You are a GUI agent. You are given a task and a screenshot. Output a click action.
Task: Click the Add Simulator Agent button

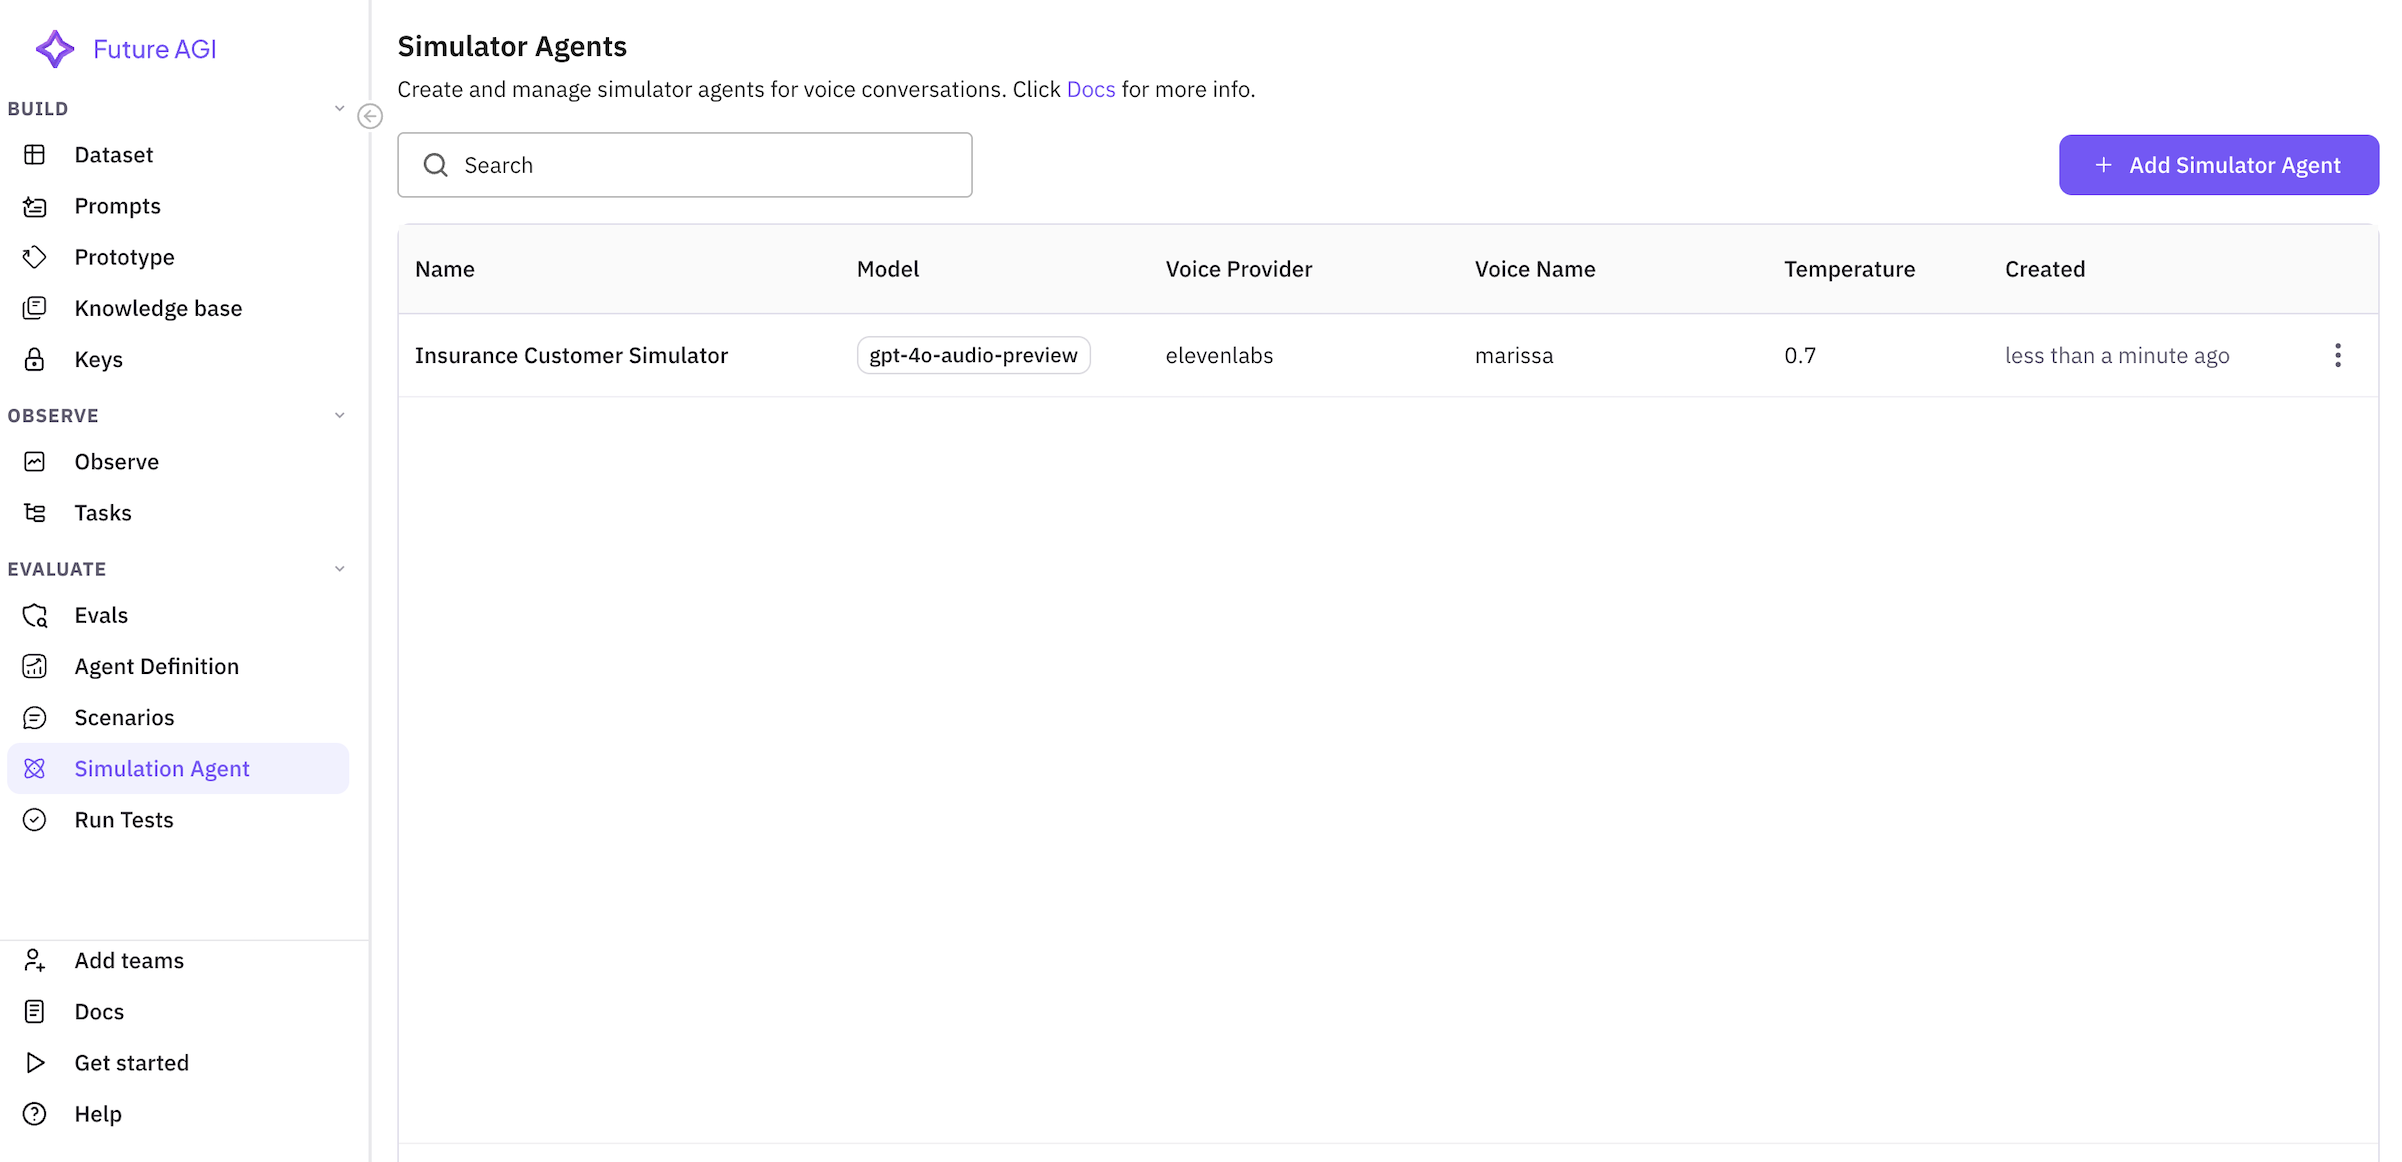point(2218,165)
